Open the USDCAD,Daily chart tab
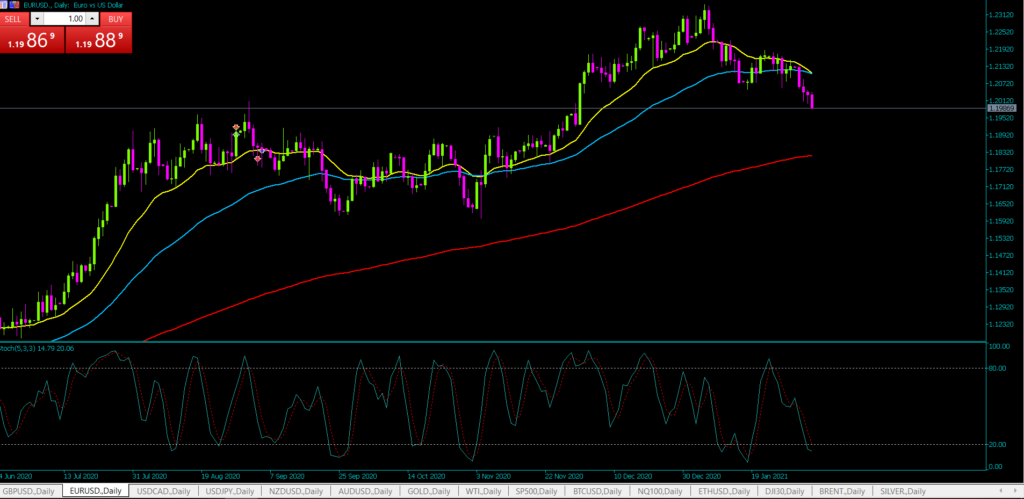The width and height of the screenshot is (1024, 499). coord(165,491)
